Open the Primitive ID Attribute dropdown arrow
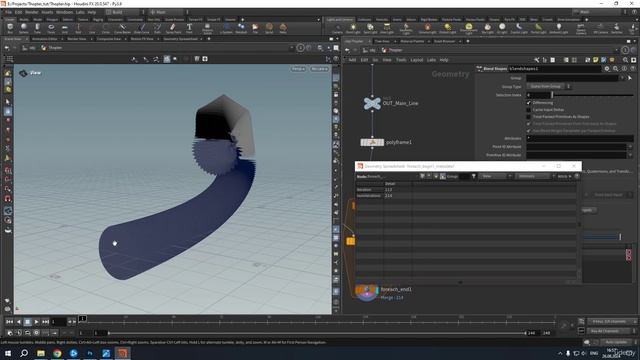The width and height of the screenshot is (640, 360). click(x=630, y=155)
